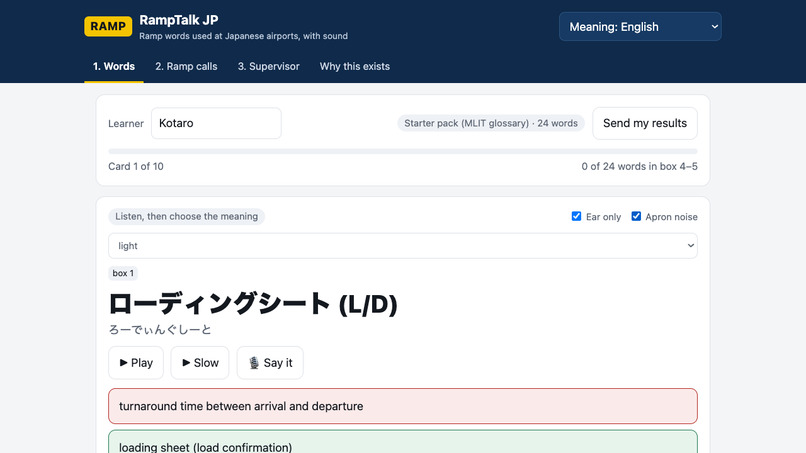This screenshot has width=806, height=453.
Task: Open the 3. Supervisor tab
Action: click(x=268, y=66)
